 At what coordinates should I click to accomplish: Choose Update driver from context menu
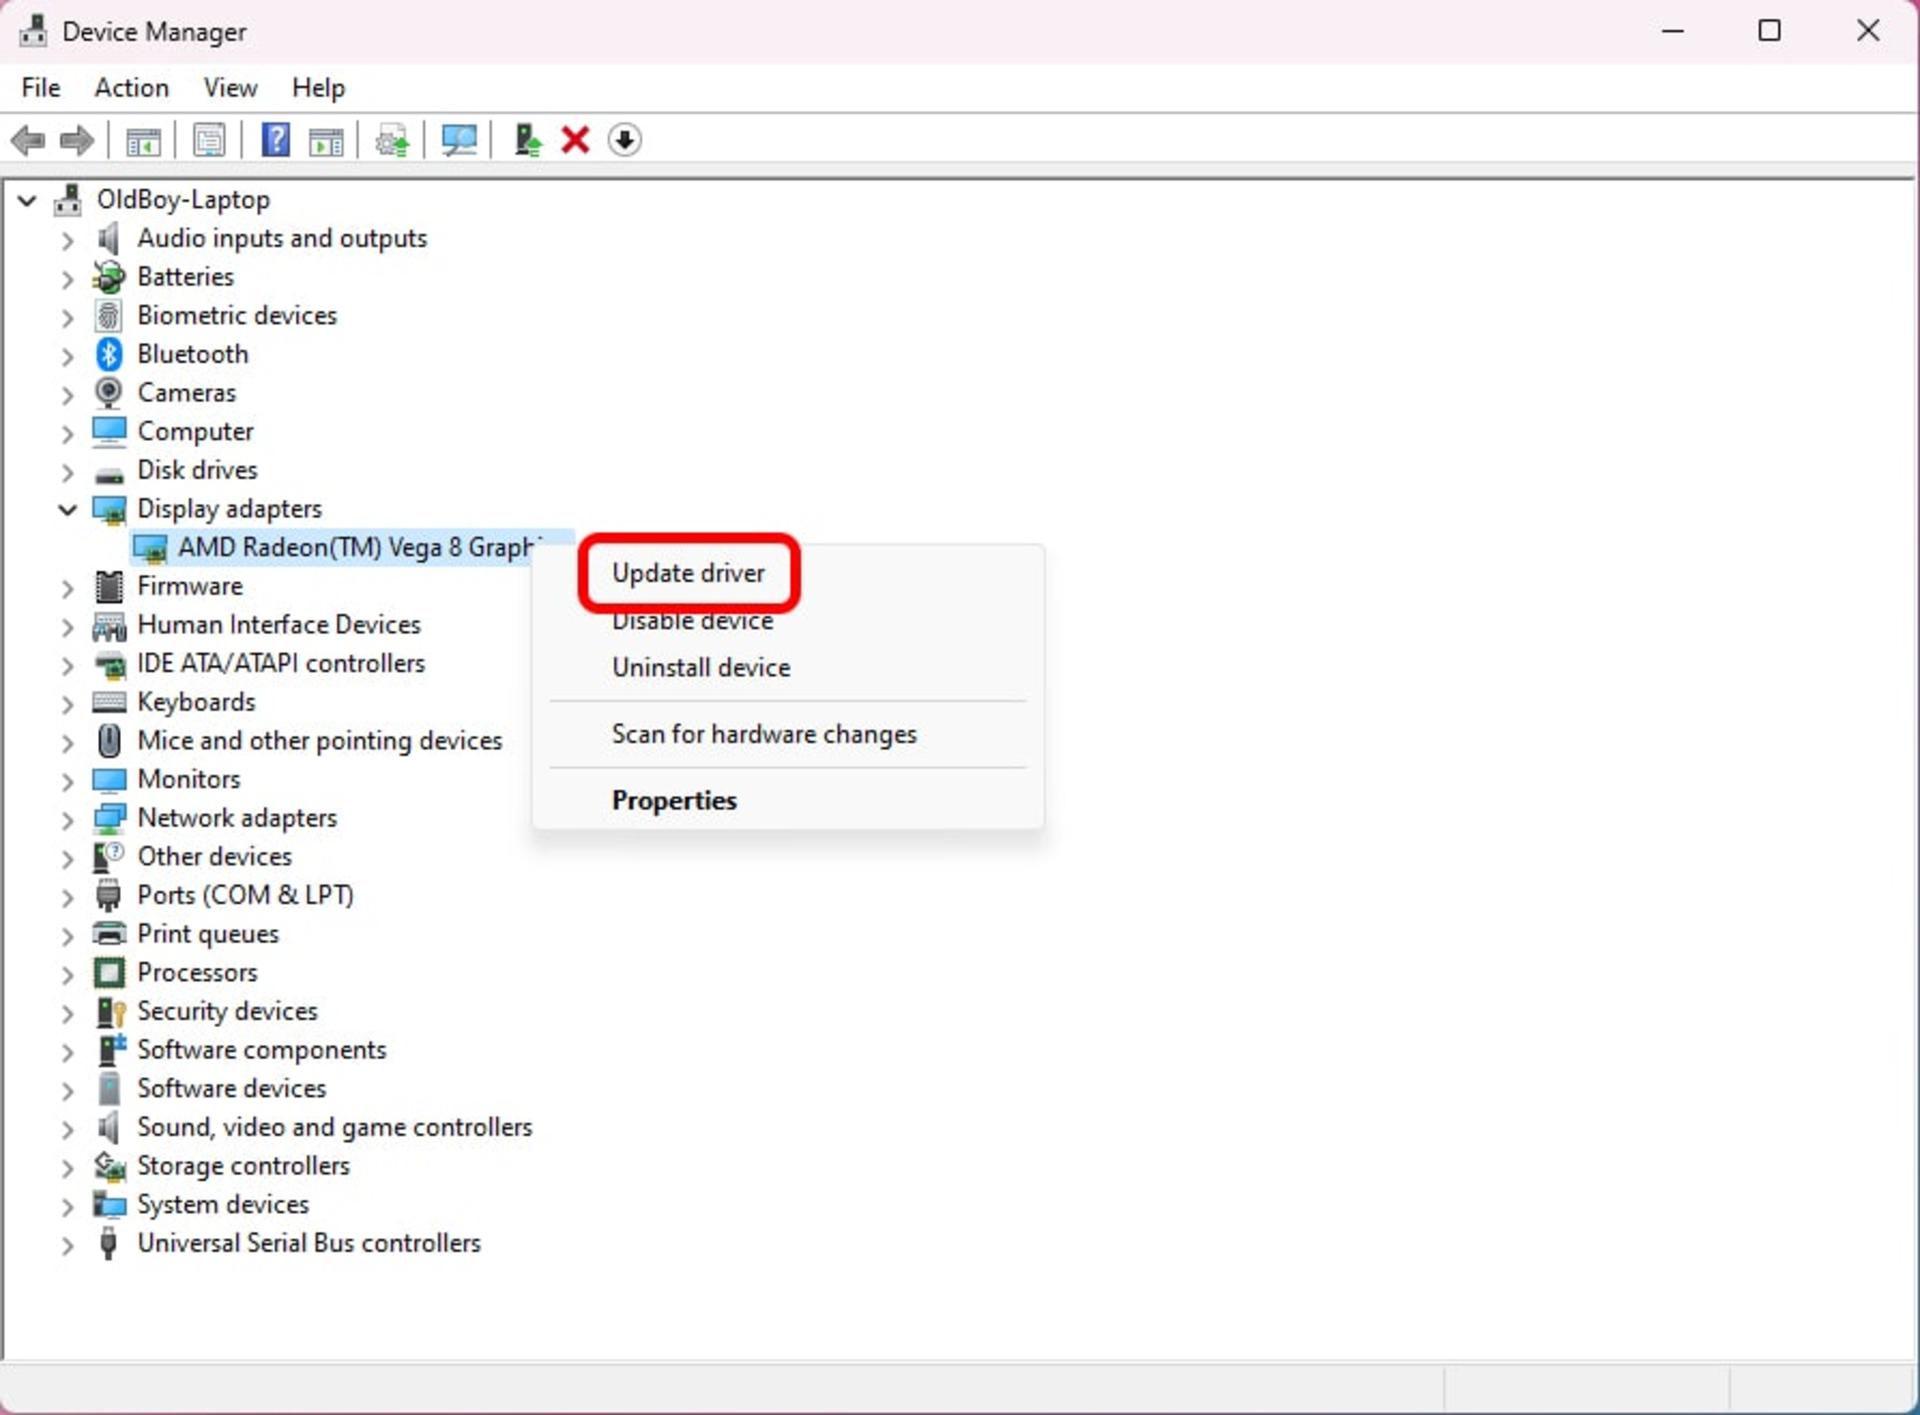pyautogui.click(x=688, y=573)
